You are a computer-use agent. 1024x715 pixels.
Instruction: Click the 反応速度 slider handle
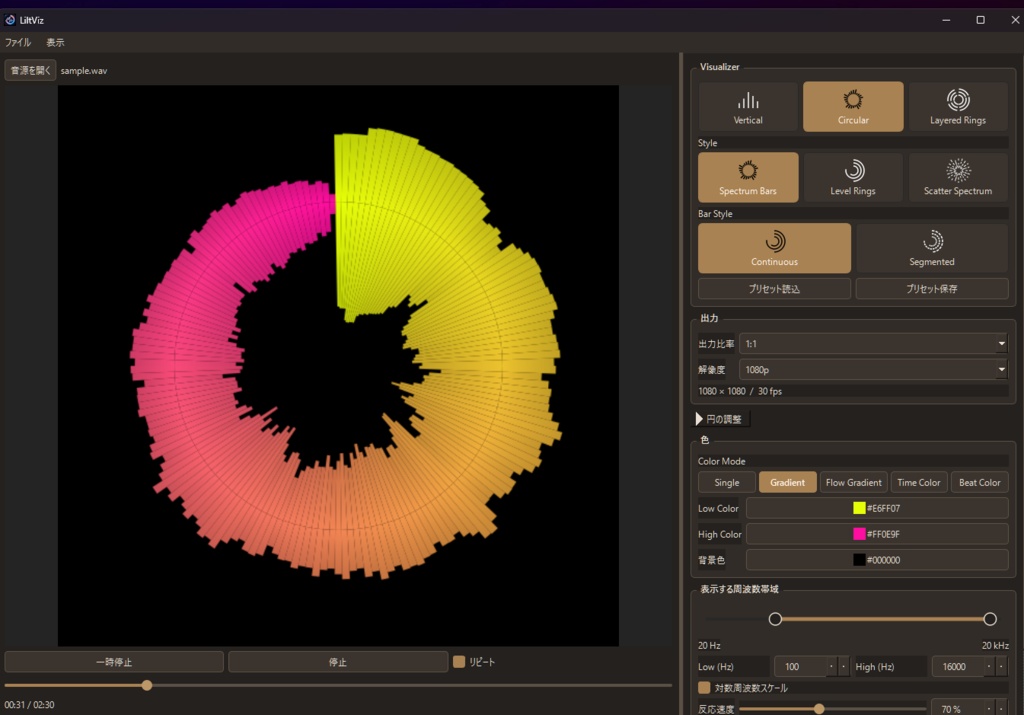point(819,708)
